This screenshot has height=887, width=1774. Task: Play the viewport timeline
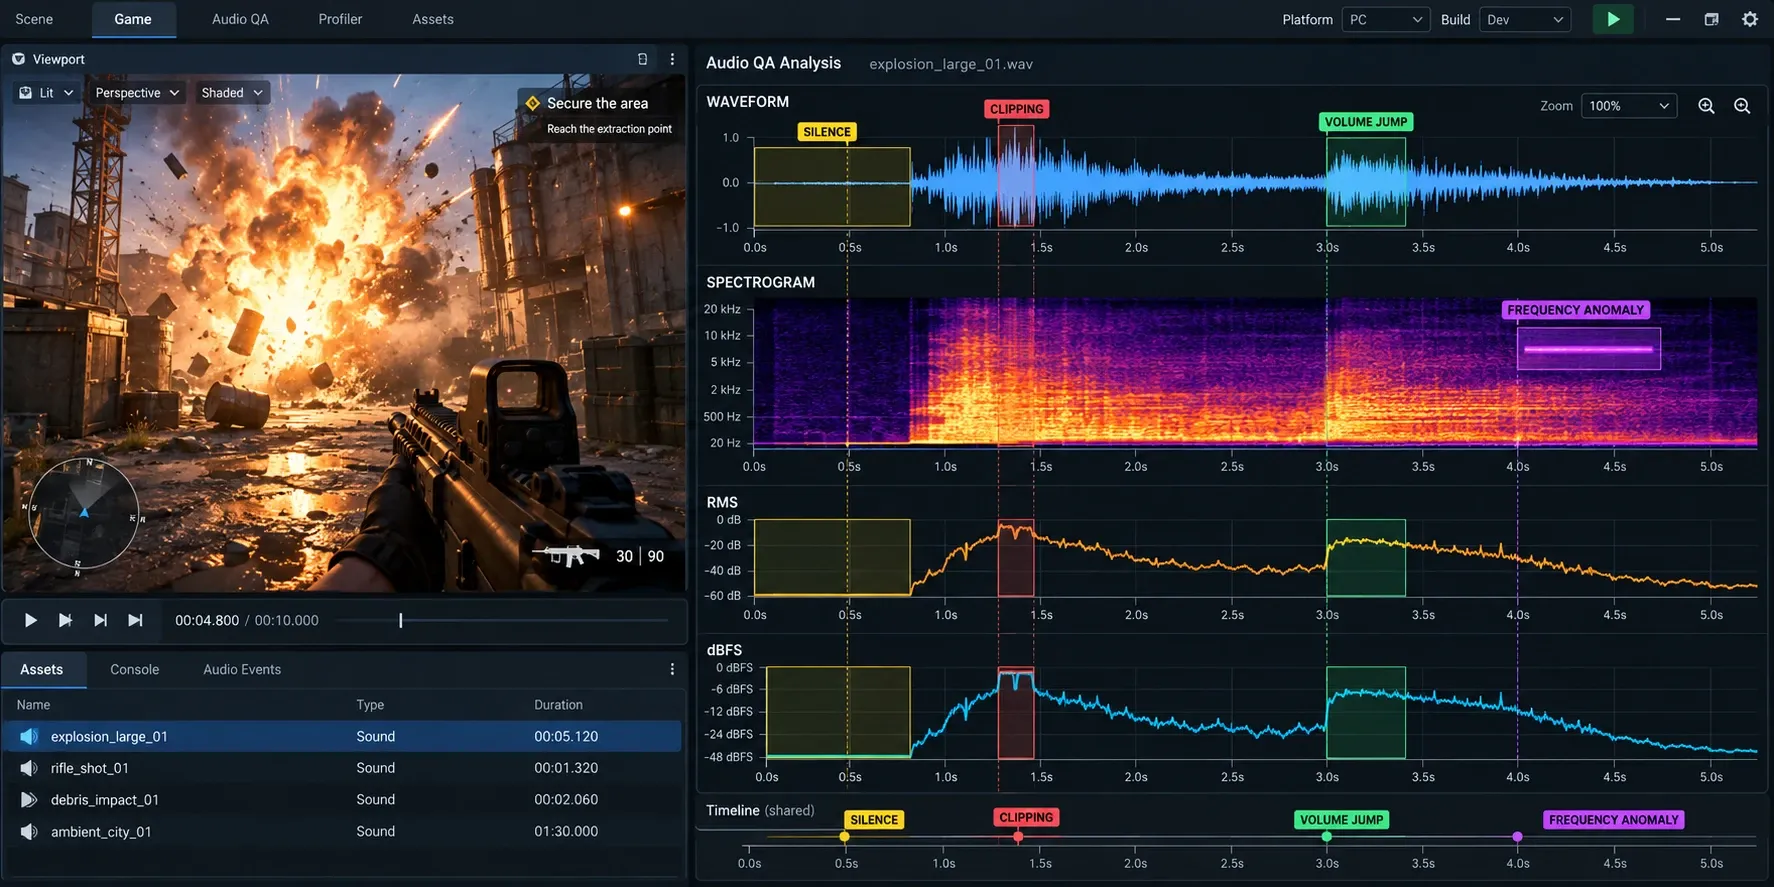[x=30, y=620]
